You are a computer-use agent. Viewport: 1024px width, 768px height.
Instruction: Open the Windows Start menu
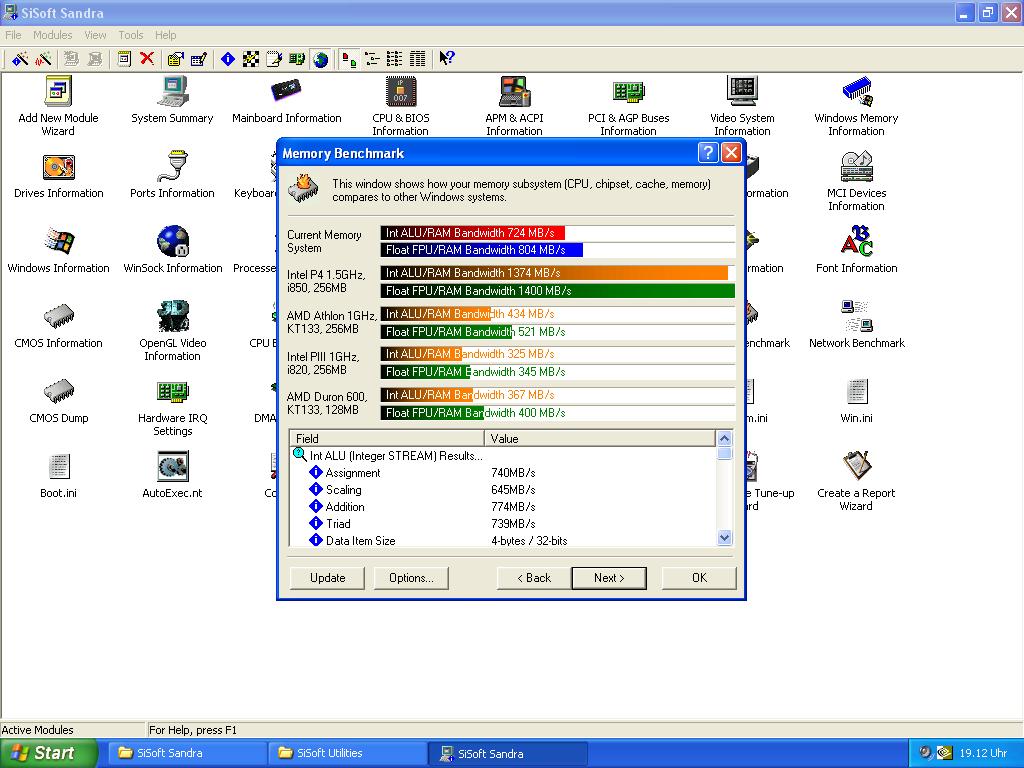click(48, 753)
